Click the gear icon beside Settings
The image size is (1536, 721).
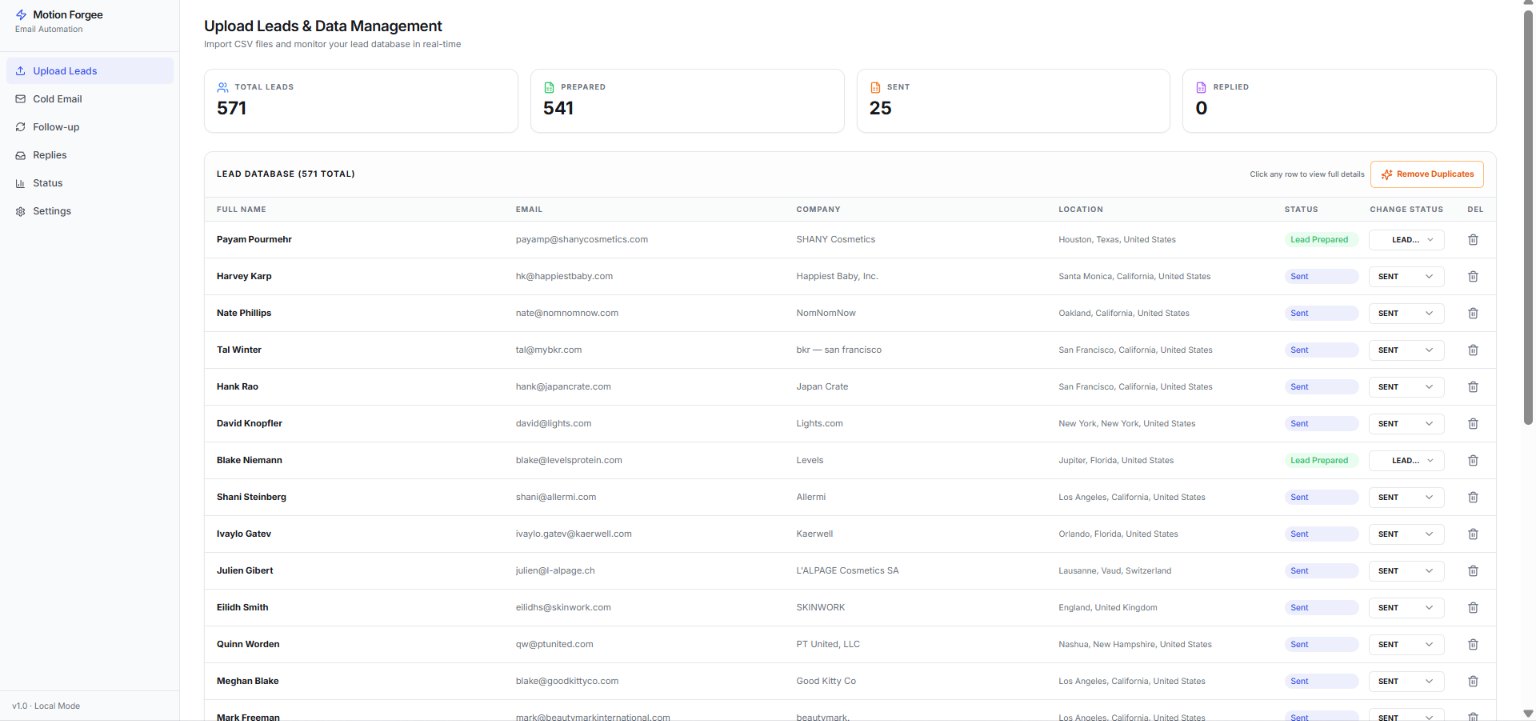[21, 211]
